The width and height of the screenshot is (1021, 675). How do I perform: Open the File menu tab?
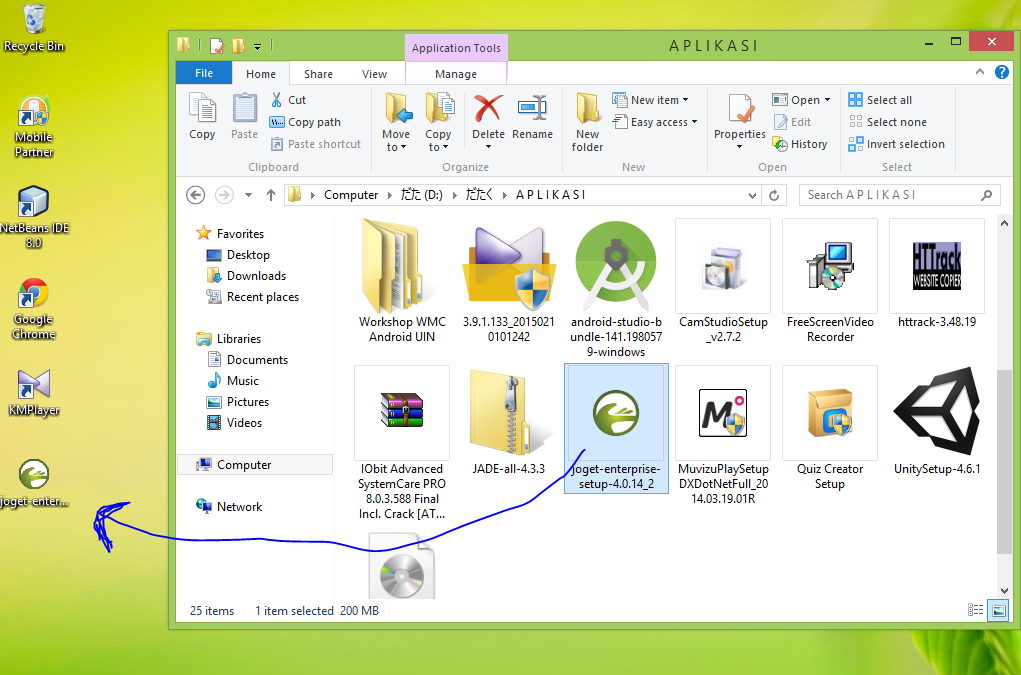(204, 73)
